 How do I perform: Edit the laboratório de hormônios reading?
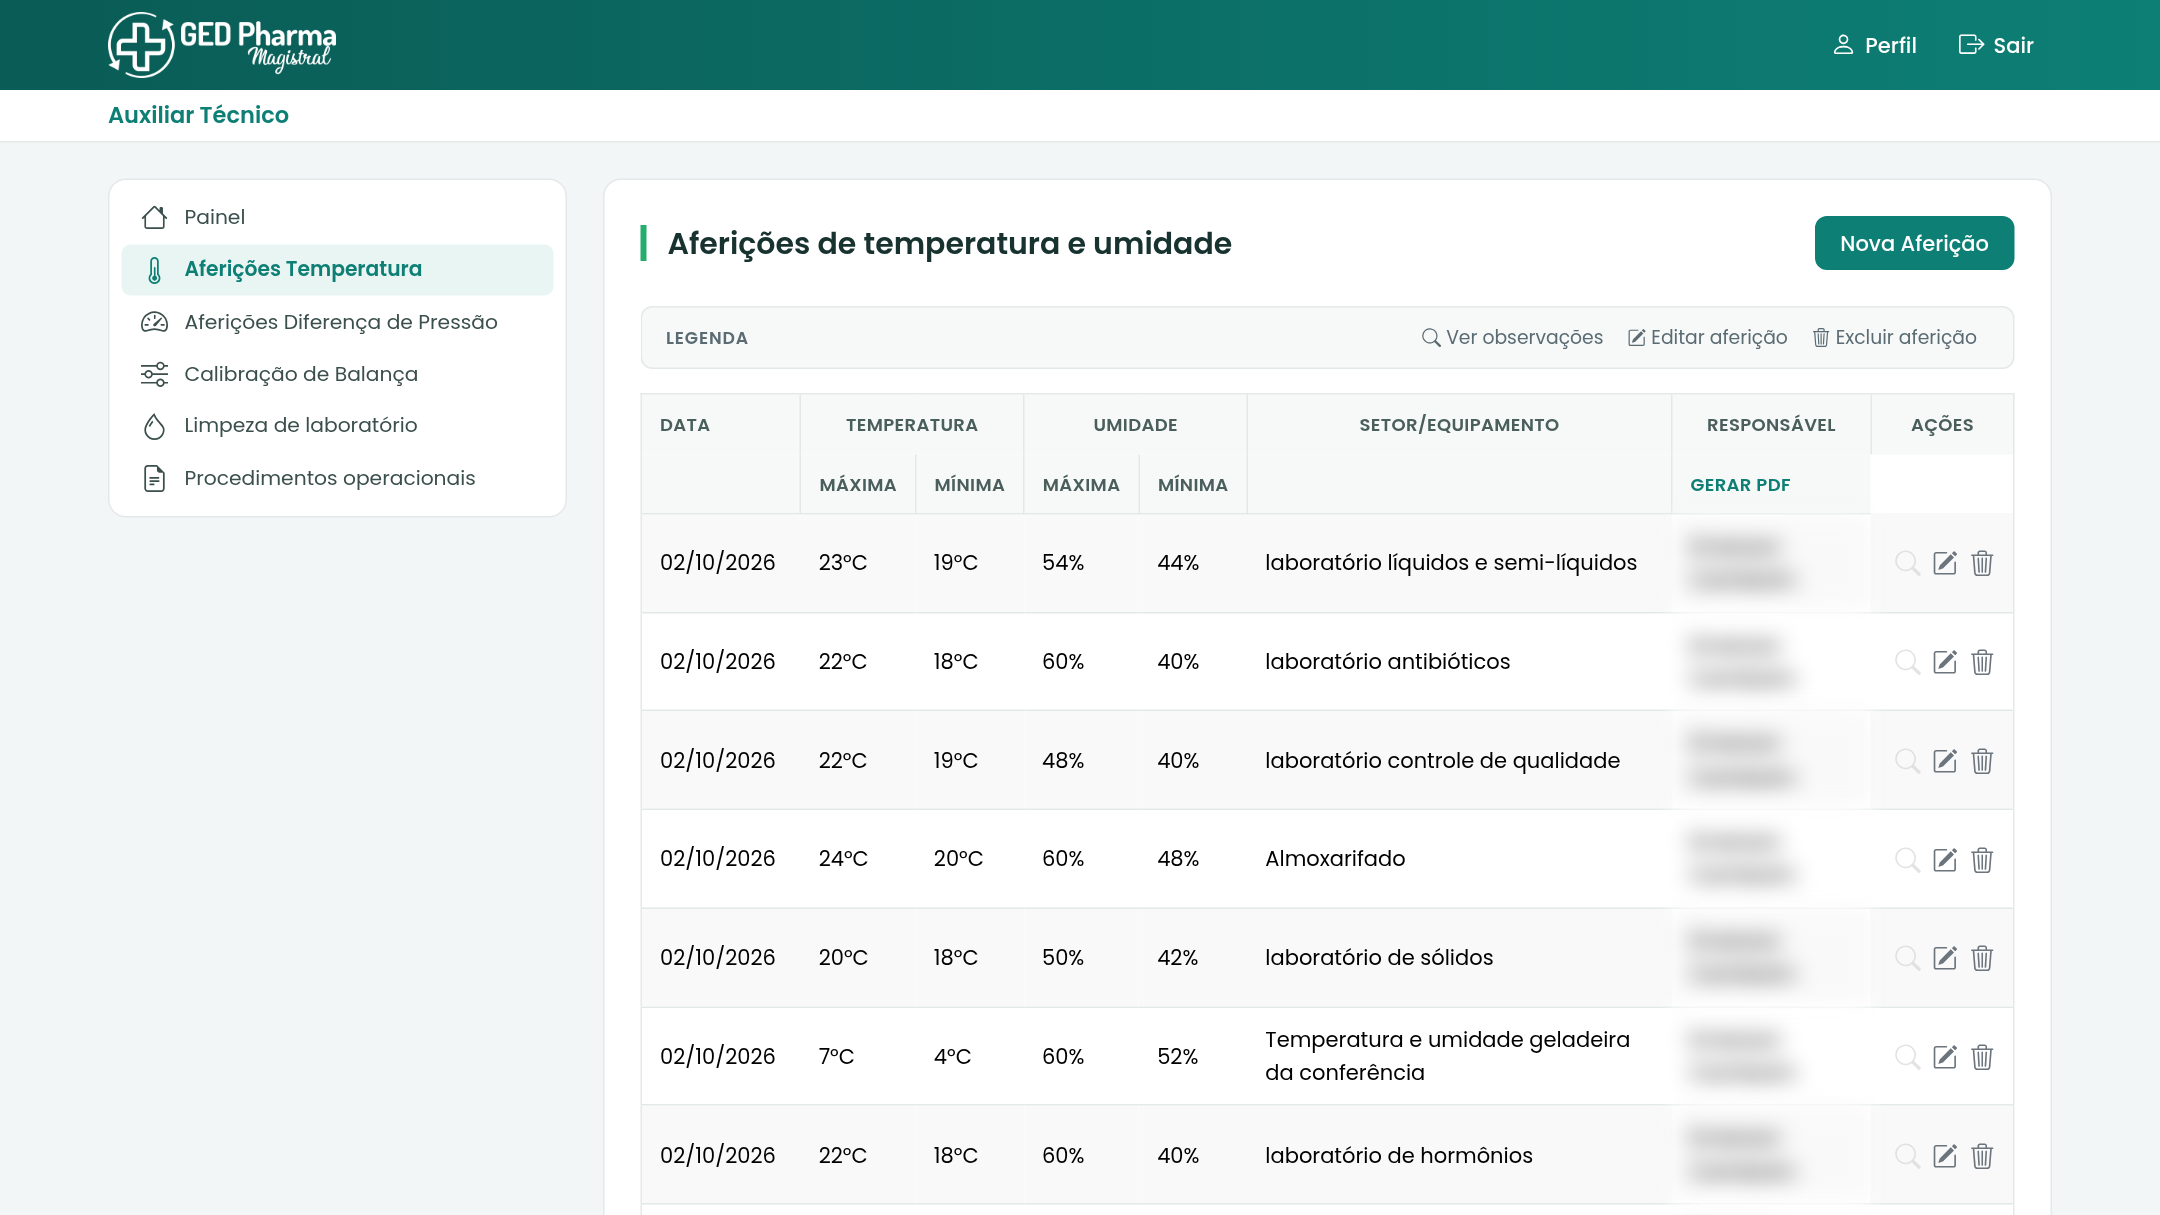[x=1945, y=1156]
